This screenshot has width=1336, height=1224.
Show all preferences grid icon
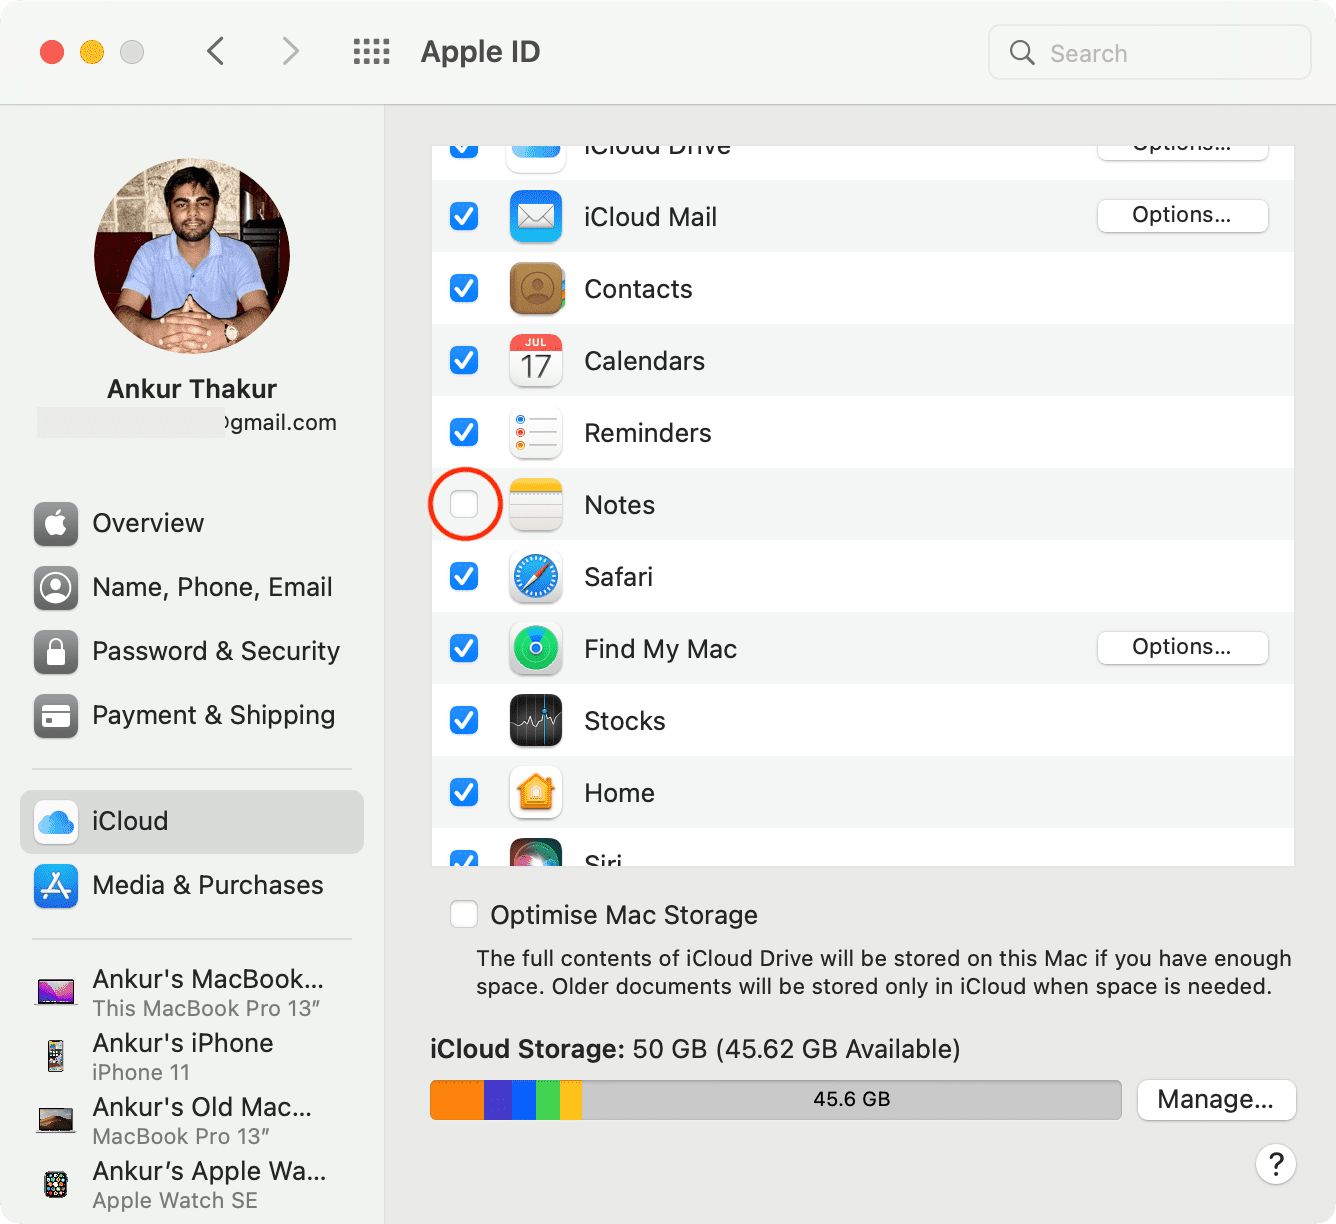click(371, 52)
